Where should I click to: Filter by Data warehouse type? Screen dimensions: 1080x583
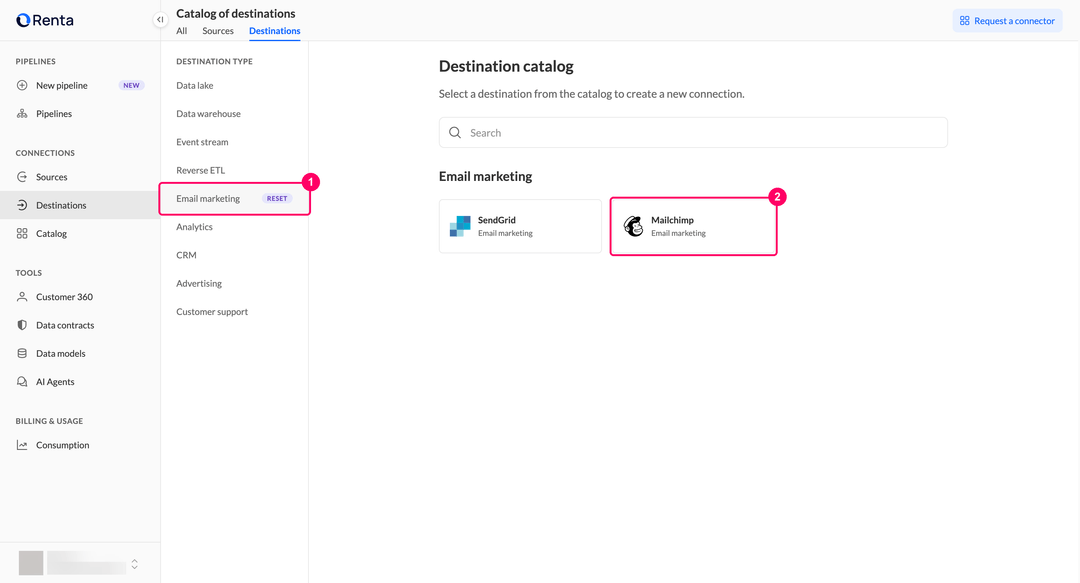coord(209,114)
